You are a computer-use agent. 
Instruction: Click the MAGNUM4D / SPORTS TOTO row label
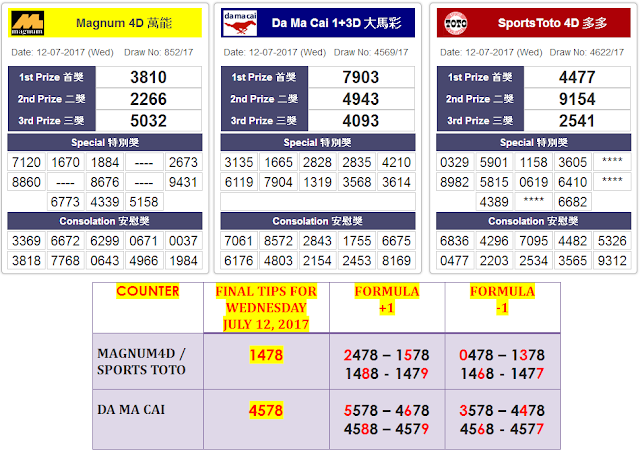(x=141, y=362)
